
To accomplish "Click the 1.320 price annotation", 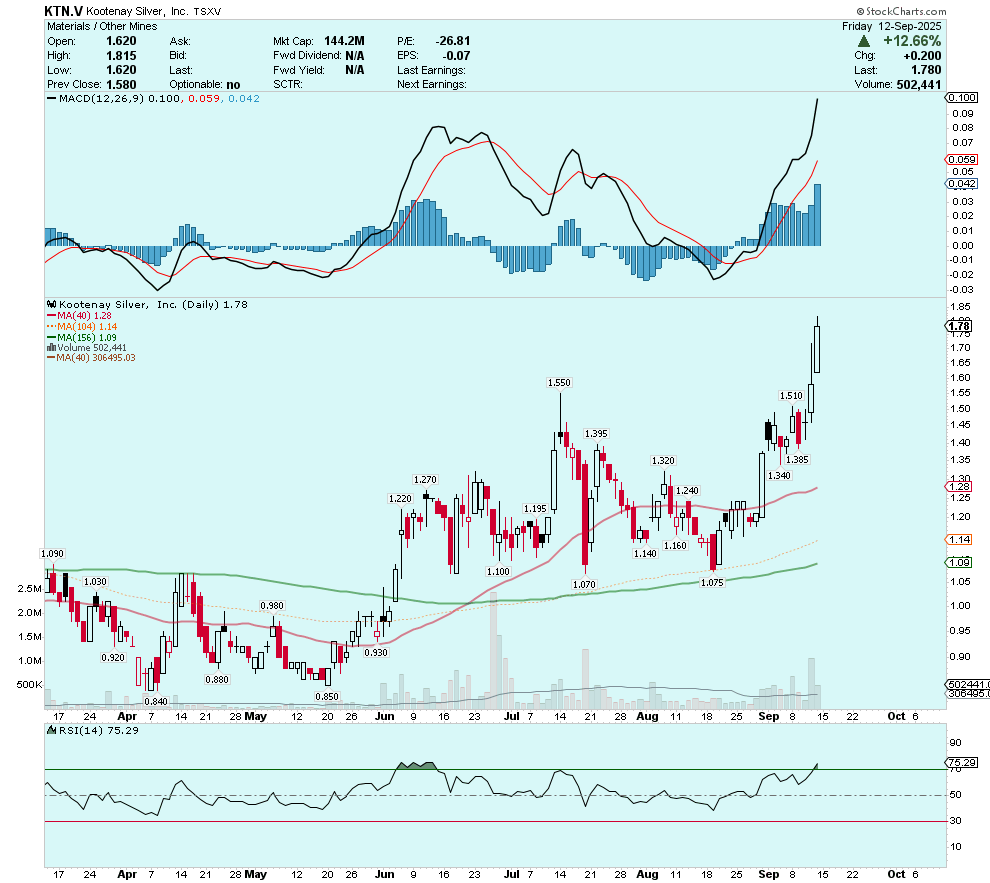I will pos(663,461).
